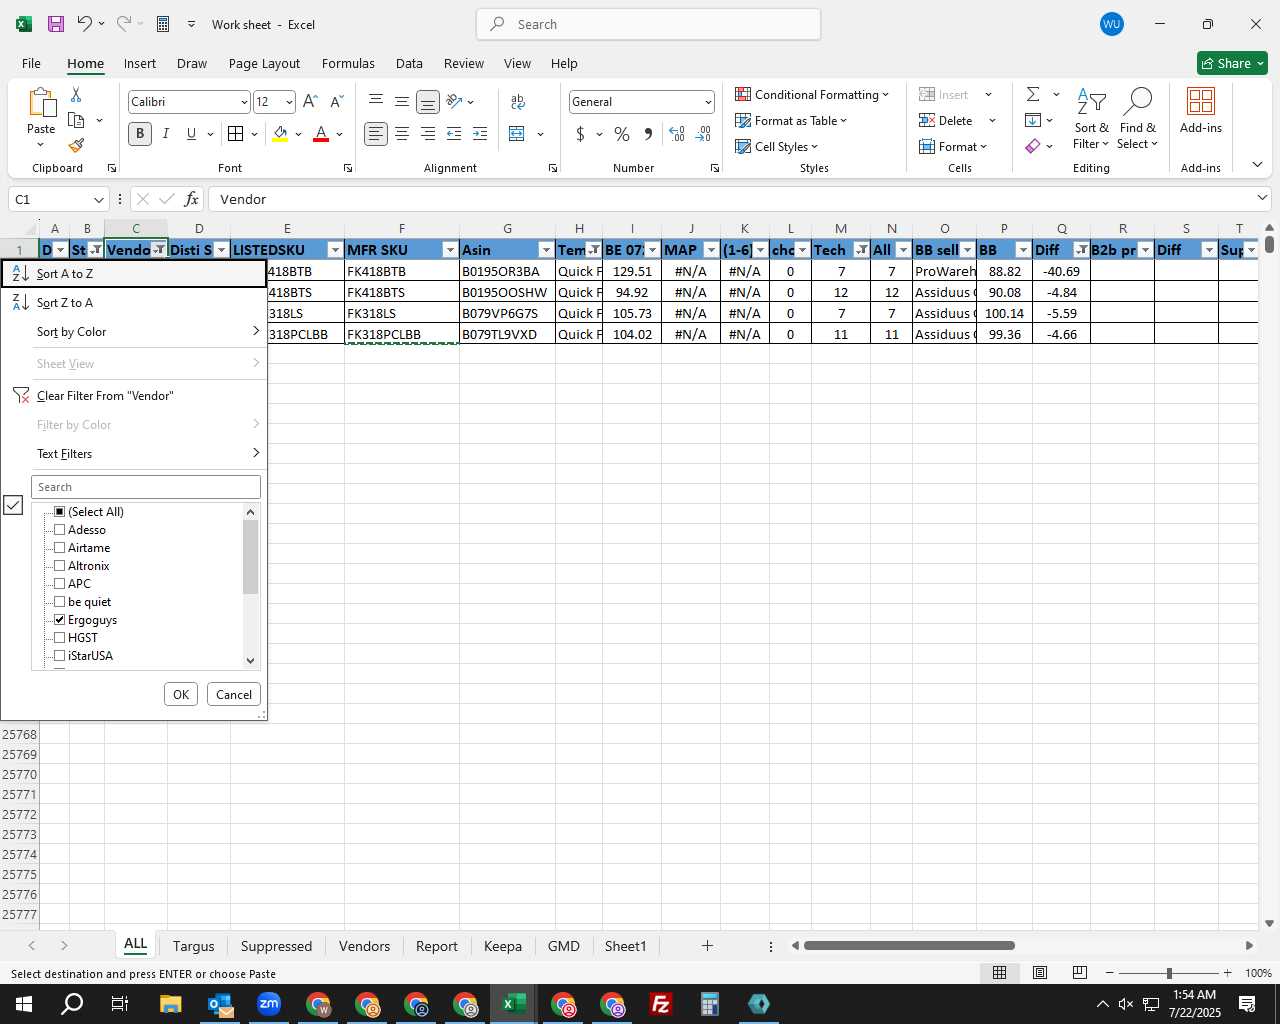Viewport: 1280px width, 1024px height.
Task: Check the Airtame filter checkbox
Action: tap(59, 547)
